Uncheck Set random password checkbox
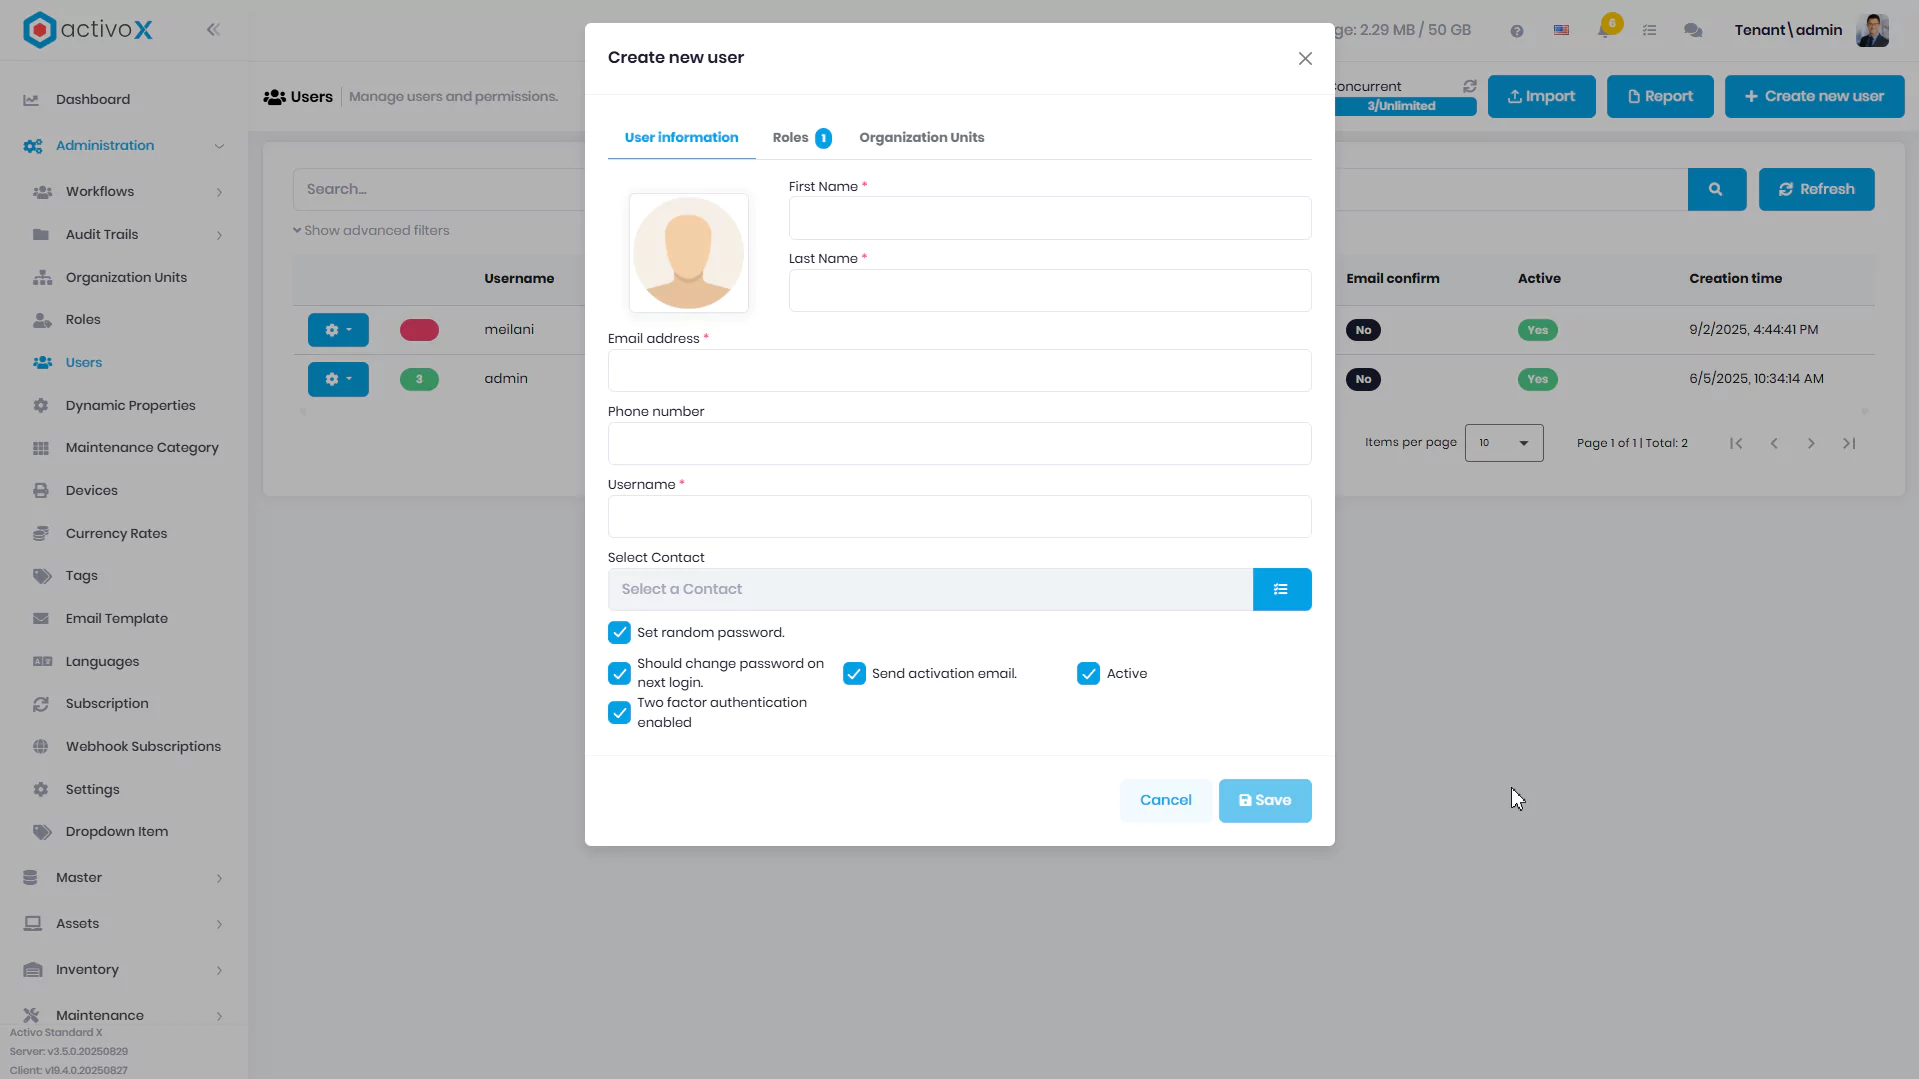The height and width of the screenshot is (1079, 1919). click(619, 633)
